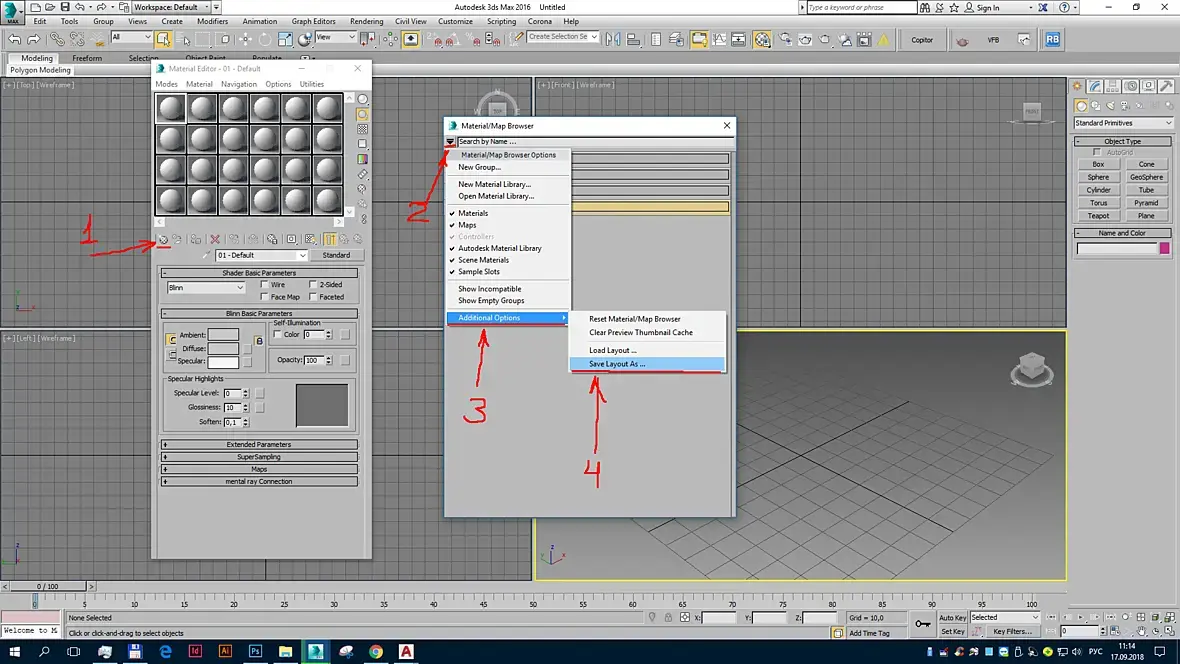Choose Save Layout As menu entry

617,364
